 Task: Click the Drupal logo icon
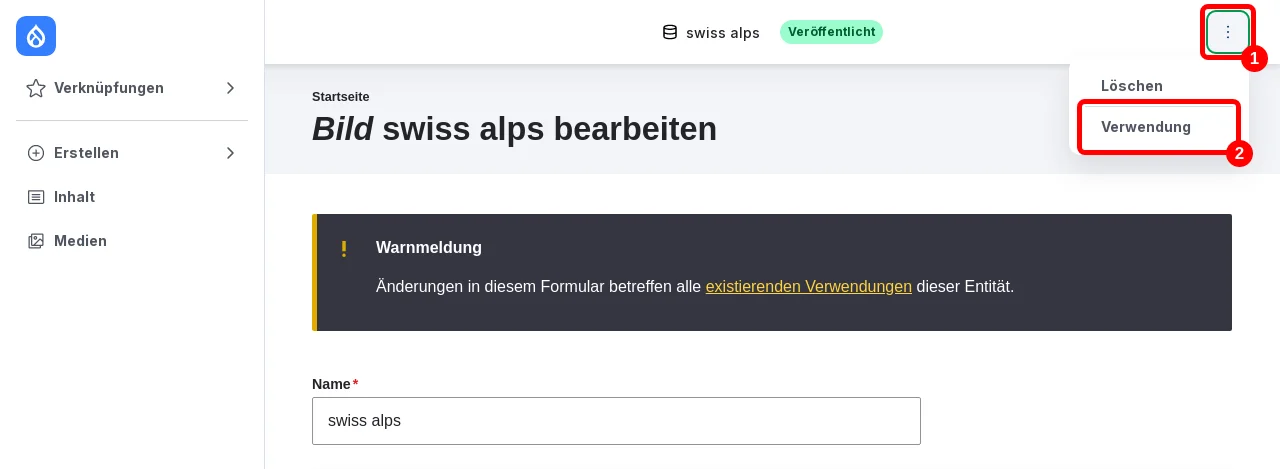coord(36,36)
